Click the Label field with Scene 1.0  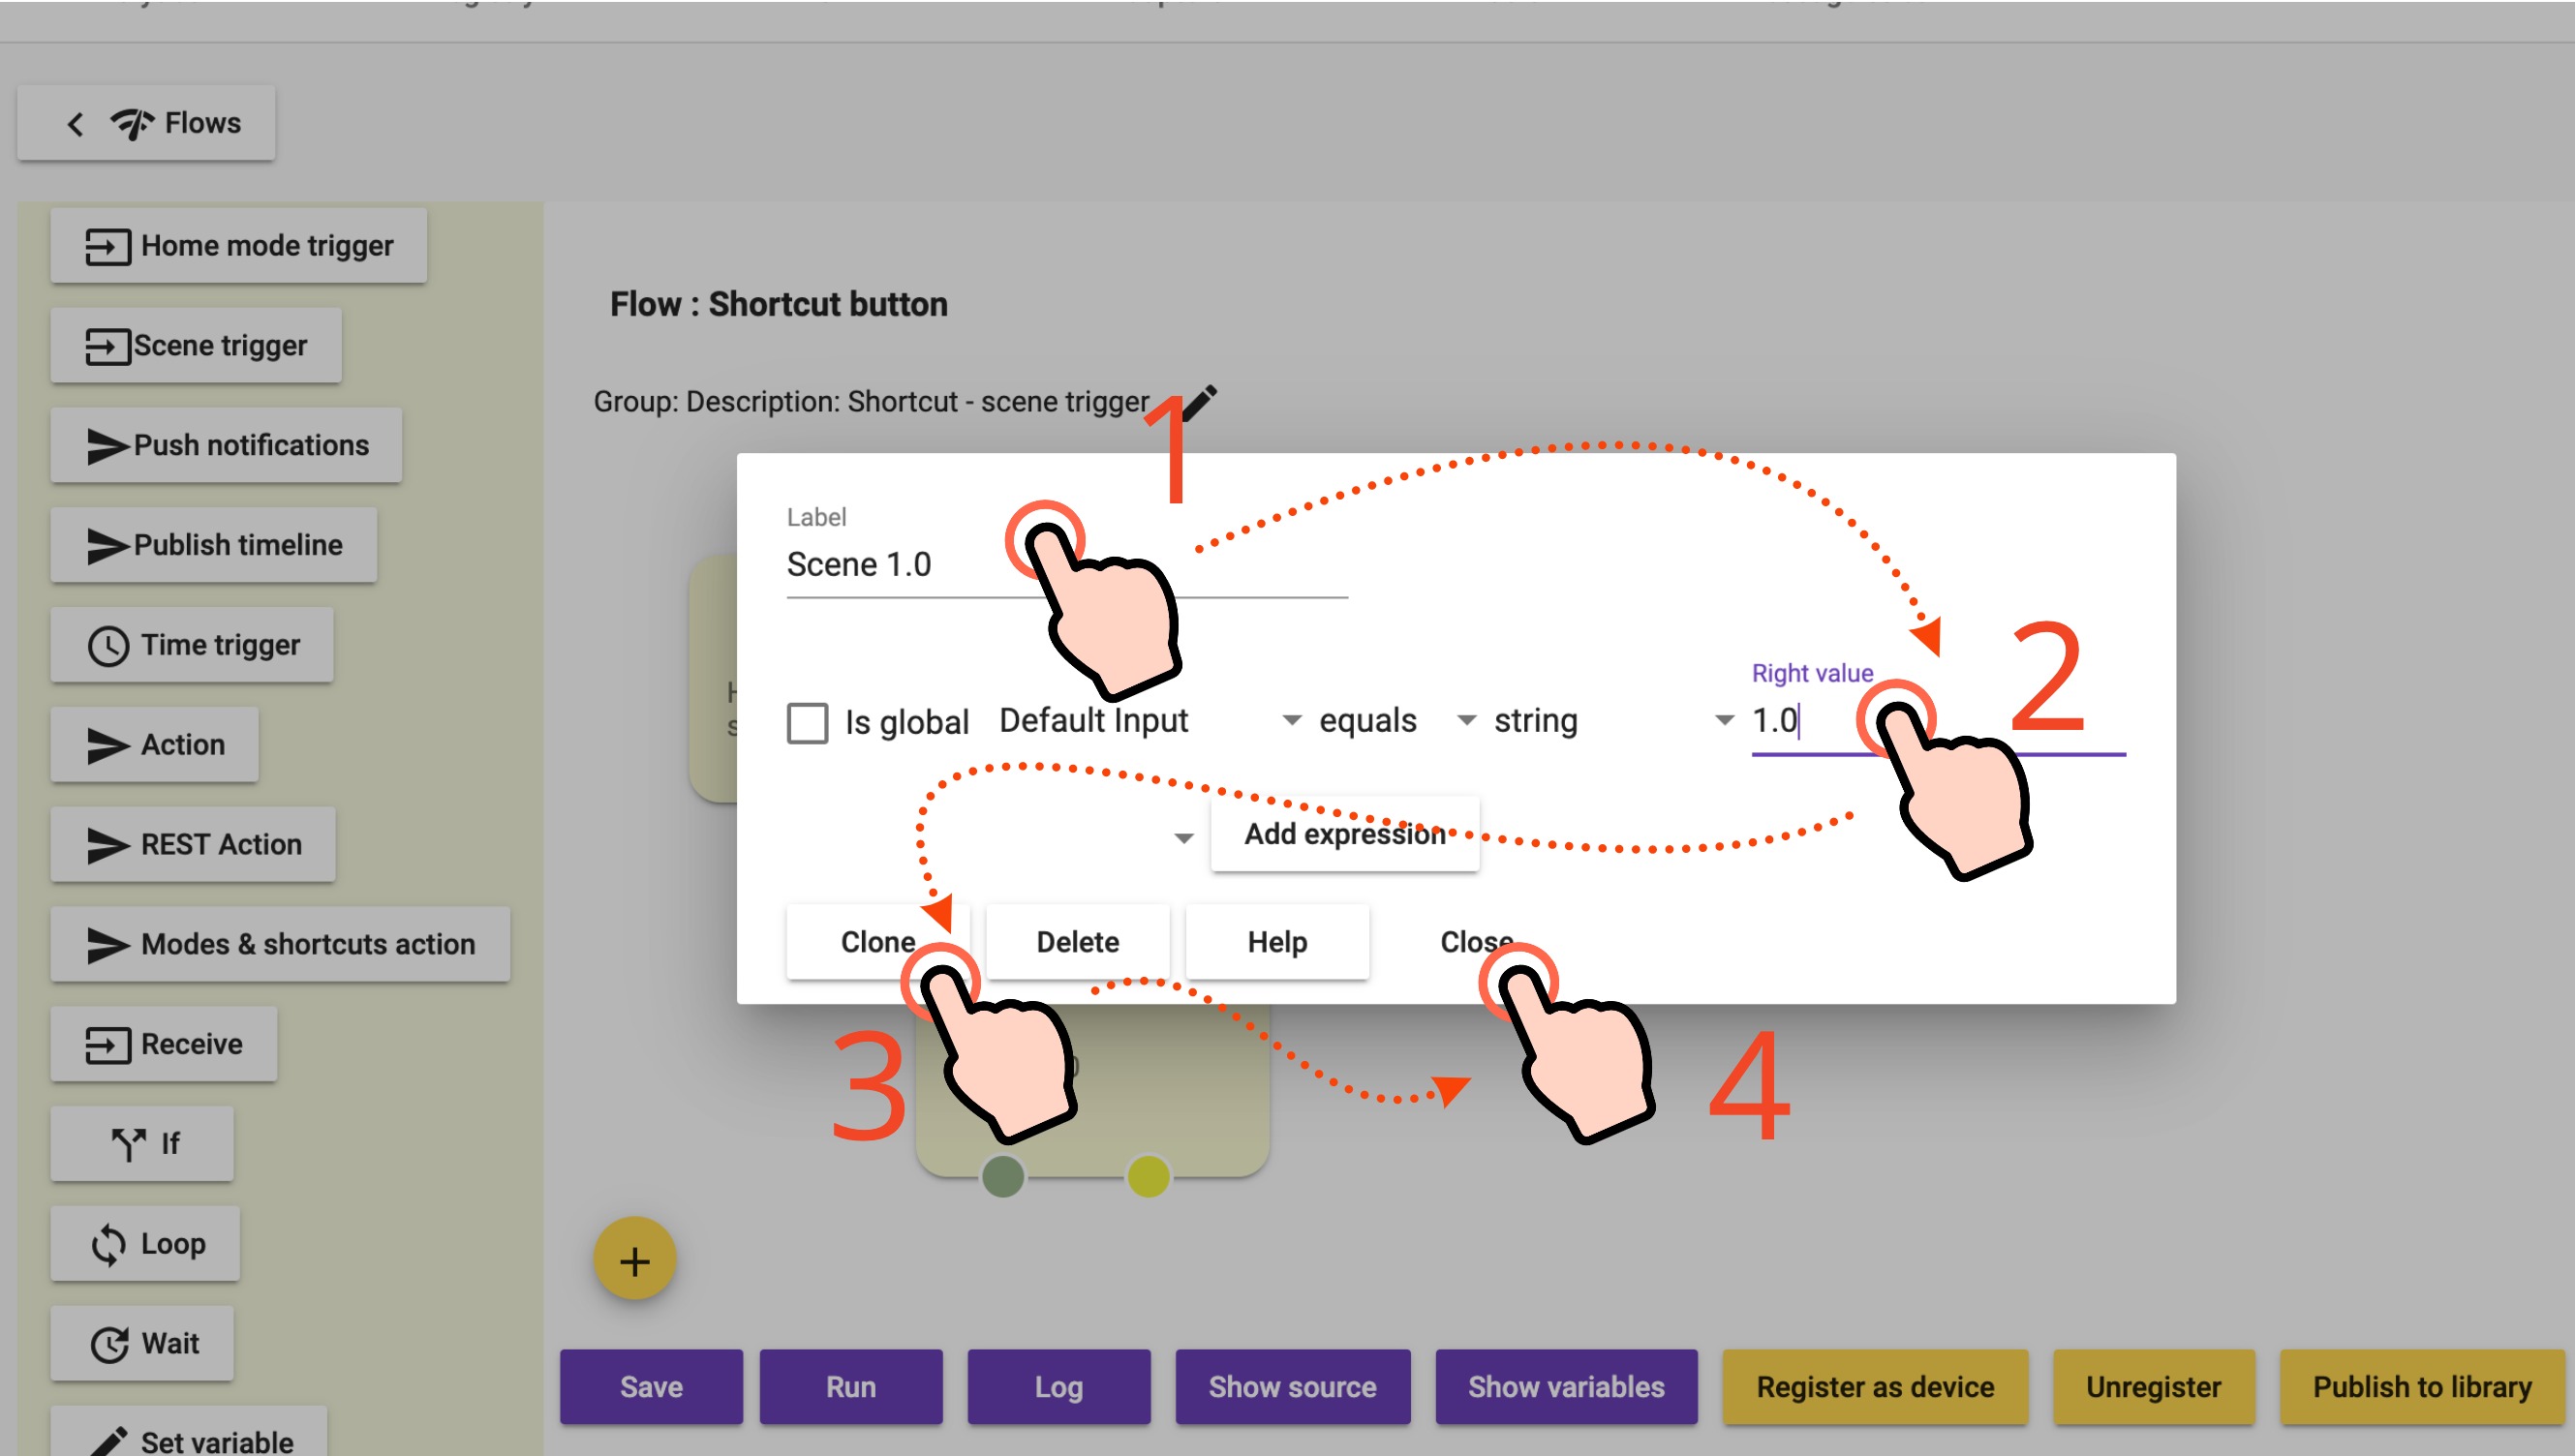(1067, 565)
